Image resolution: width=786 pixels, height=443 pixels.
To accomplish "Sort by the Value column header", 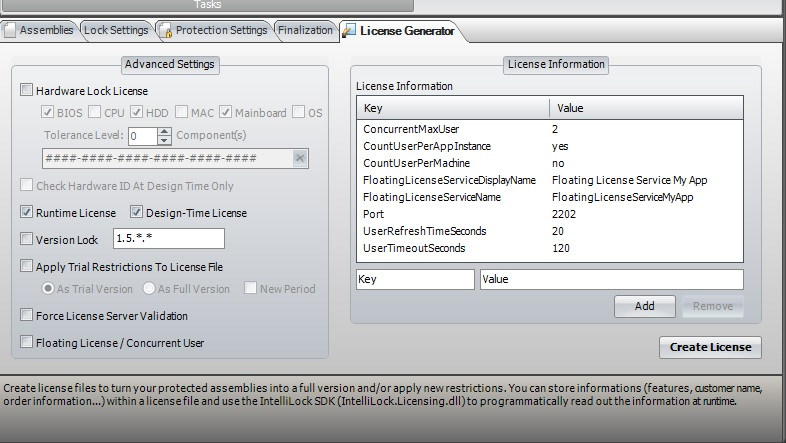I will coord(645,107).
